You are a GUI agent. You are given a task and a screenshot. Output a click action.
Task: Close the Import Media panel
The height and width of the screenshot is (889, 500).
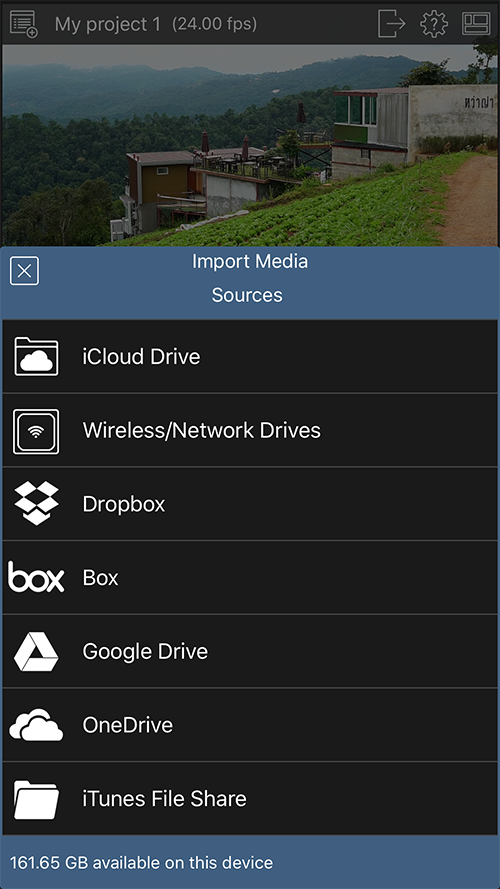click(x=24, y=271)
